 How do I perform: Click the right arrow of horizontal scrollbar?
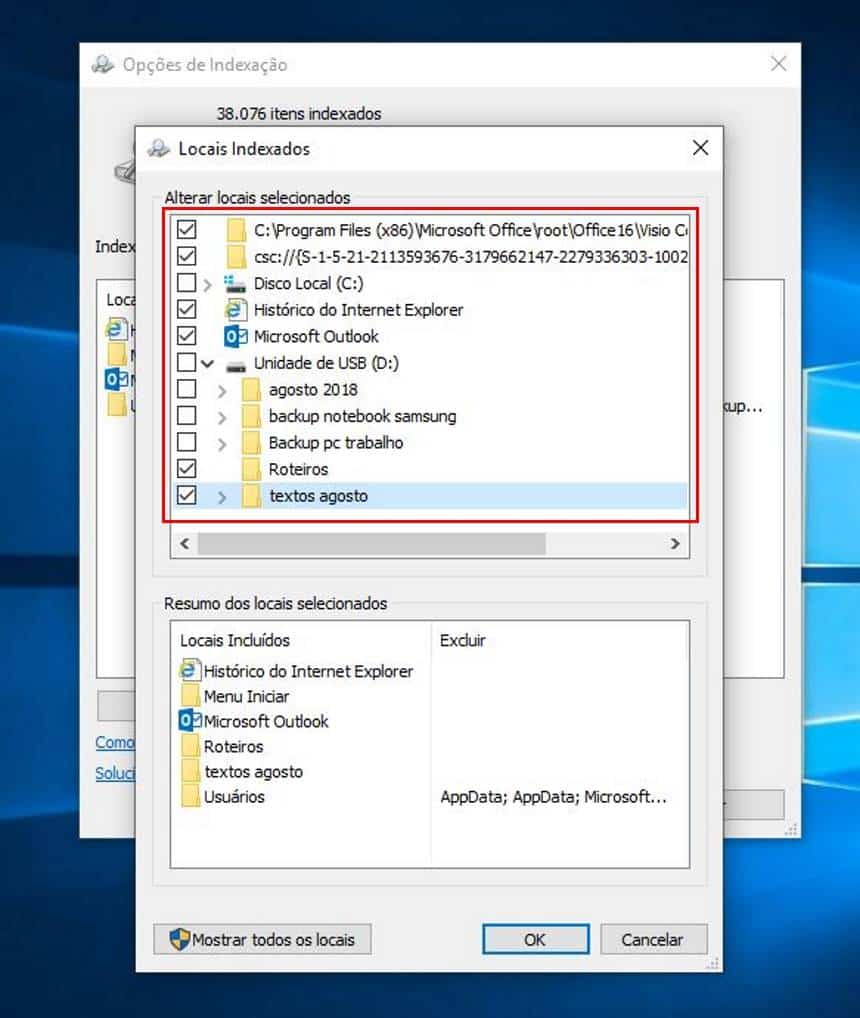tap(675, 544)
